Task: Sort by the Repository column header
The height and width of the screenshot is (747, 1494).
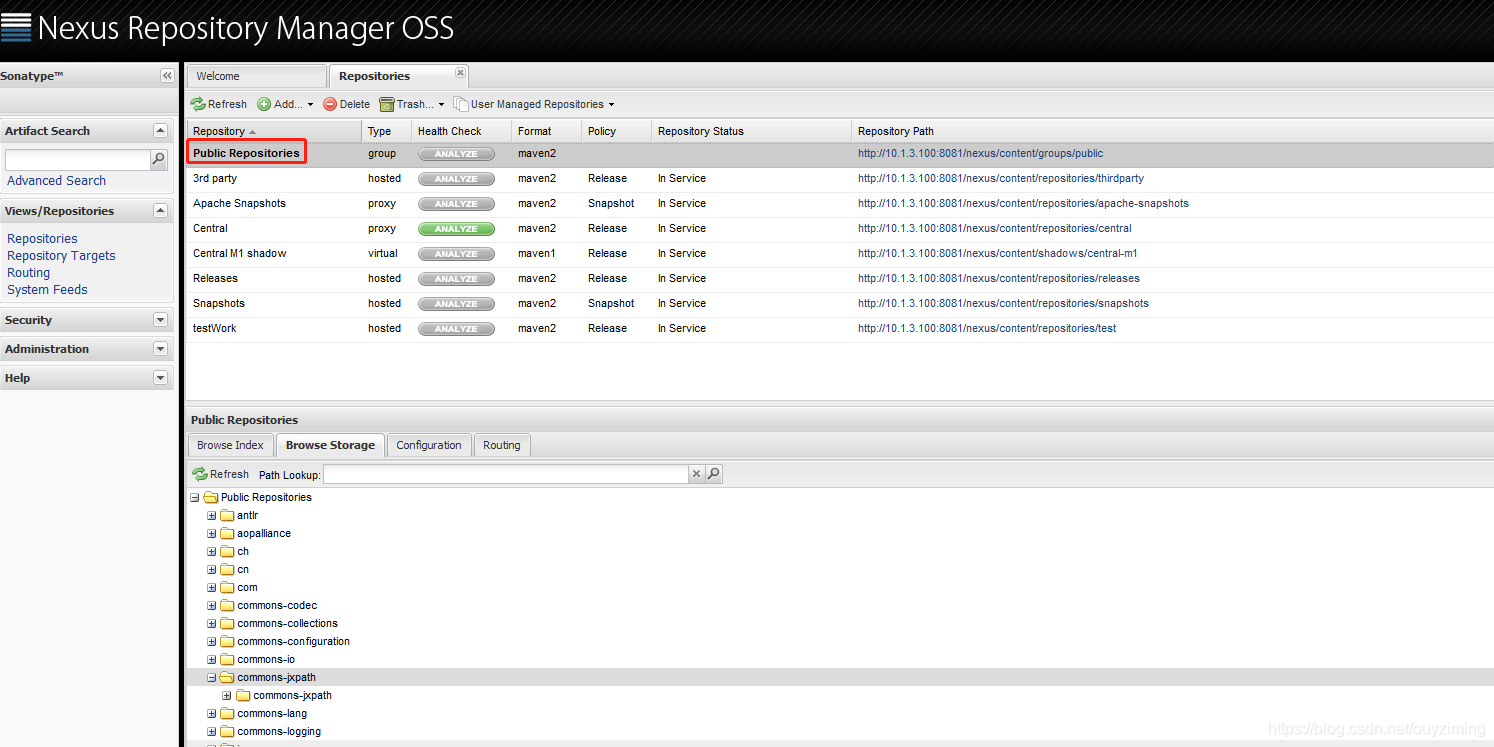Action: tap(273, 131)
